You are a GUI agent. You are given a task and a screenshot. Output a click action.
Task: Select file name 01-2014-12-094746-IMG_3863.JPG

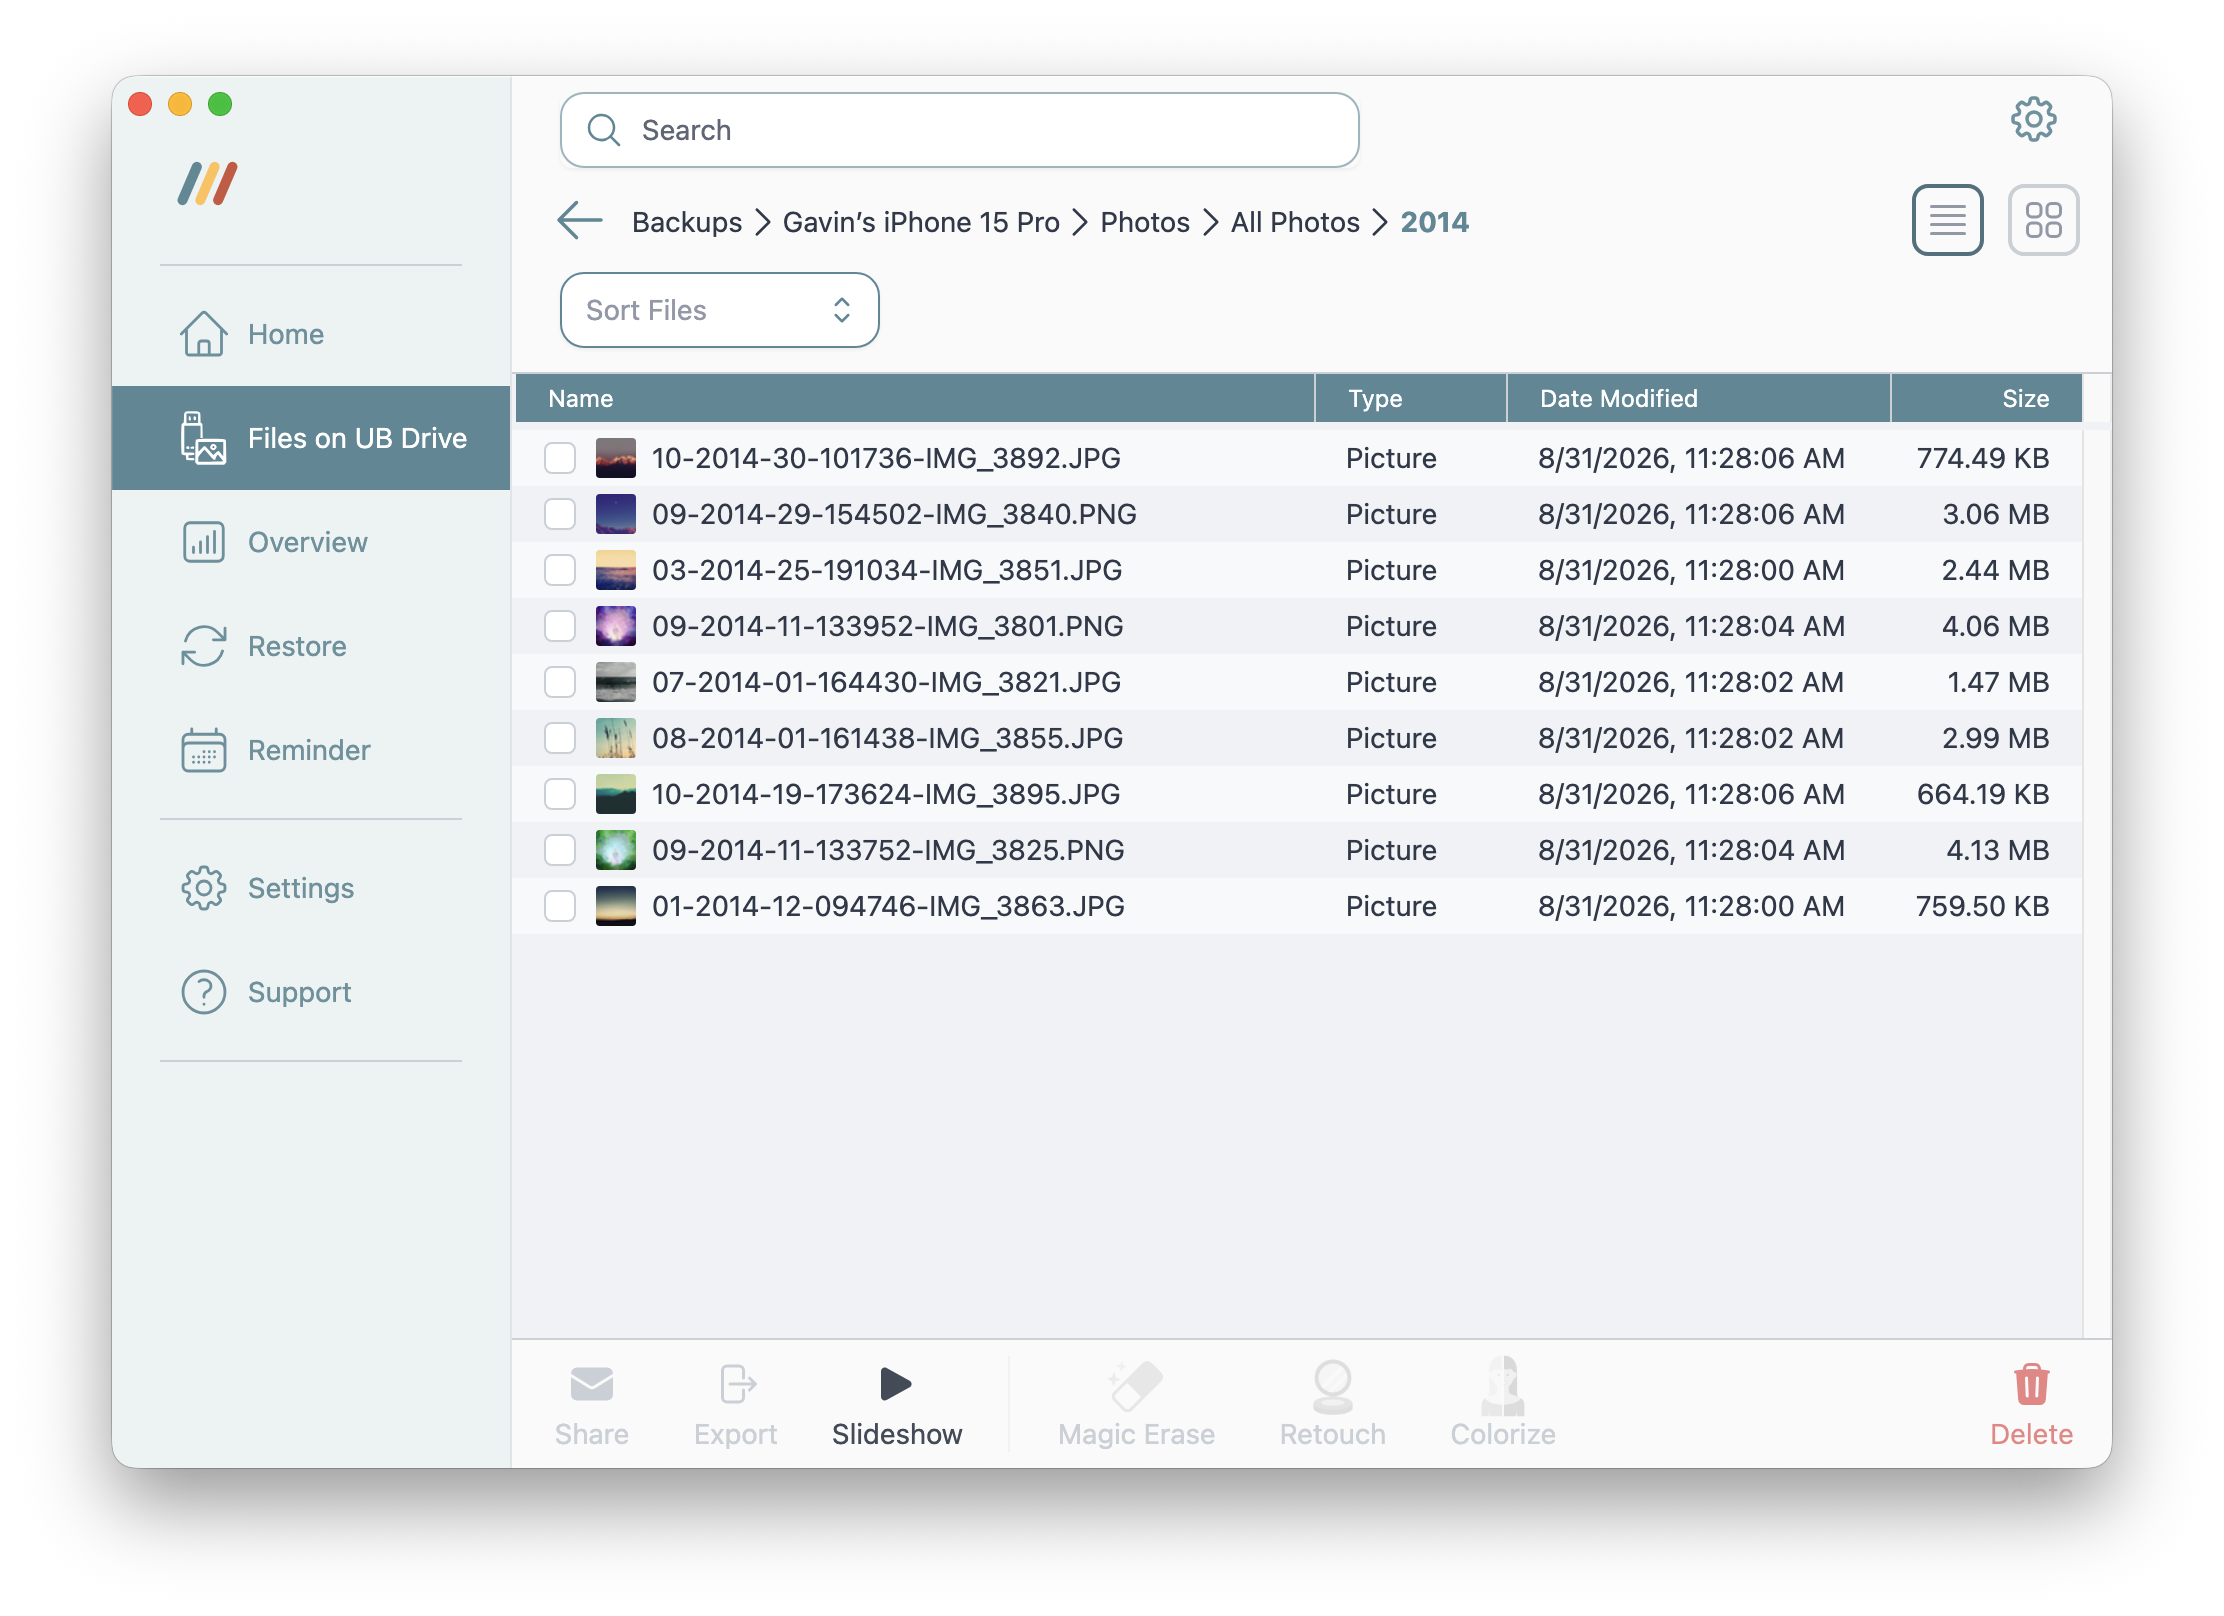tap(888, 906)
